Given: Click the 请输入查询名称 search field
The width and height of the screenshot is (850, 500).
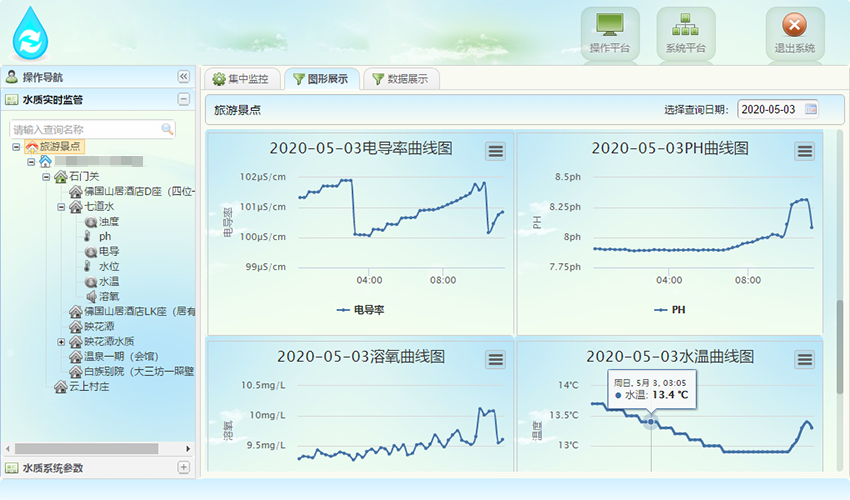Looking at the screenshot, I should coord(85,129).
